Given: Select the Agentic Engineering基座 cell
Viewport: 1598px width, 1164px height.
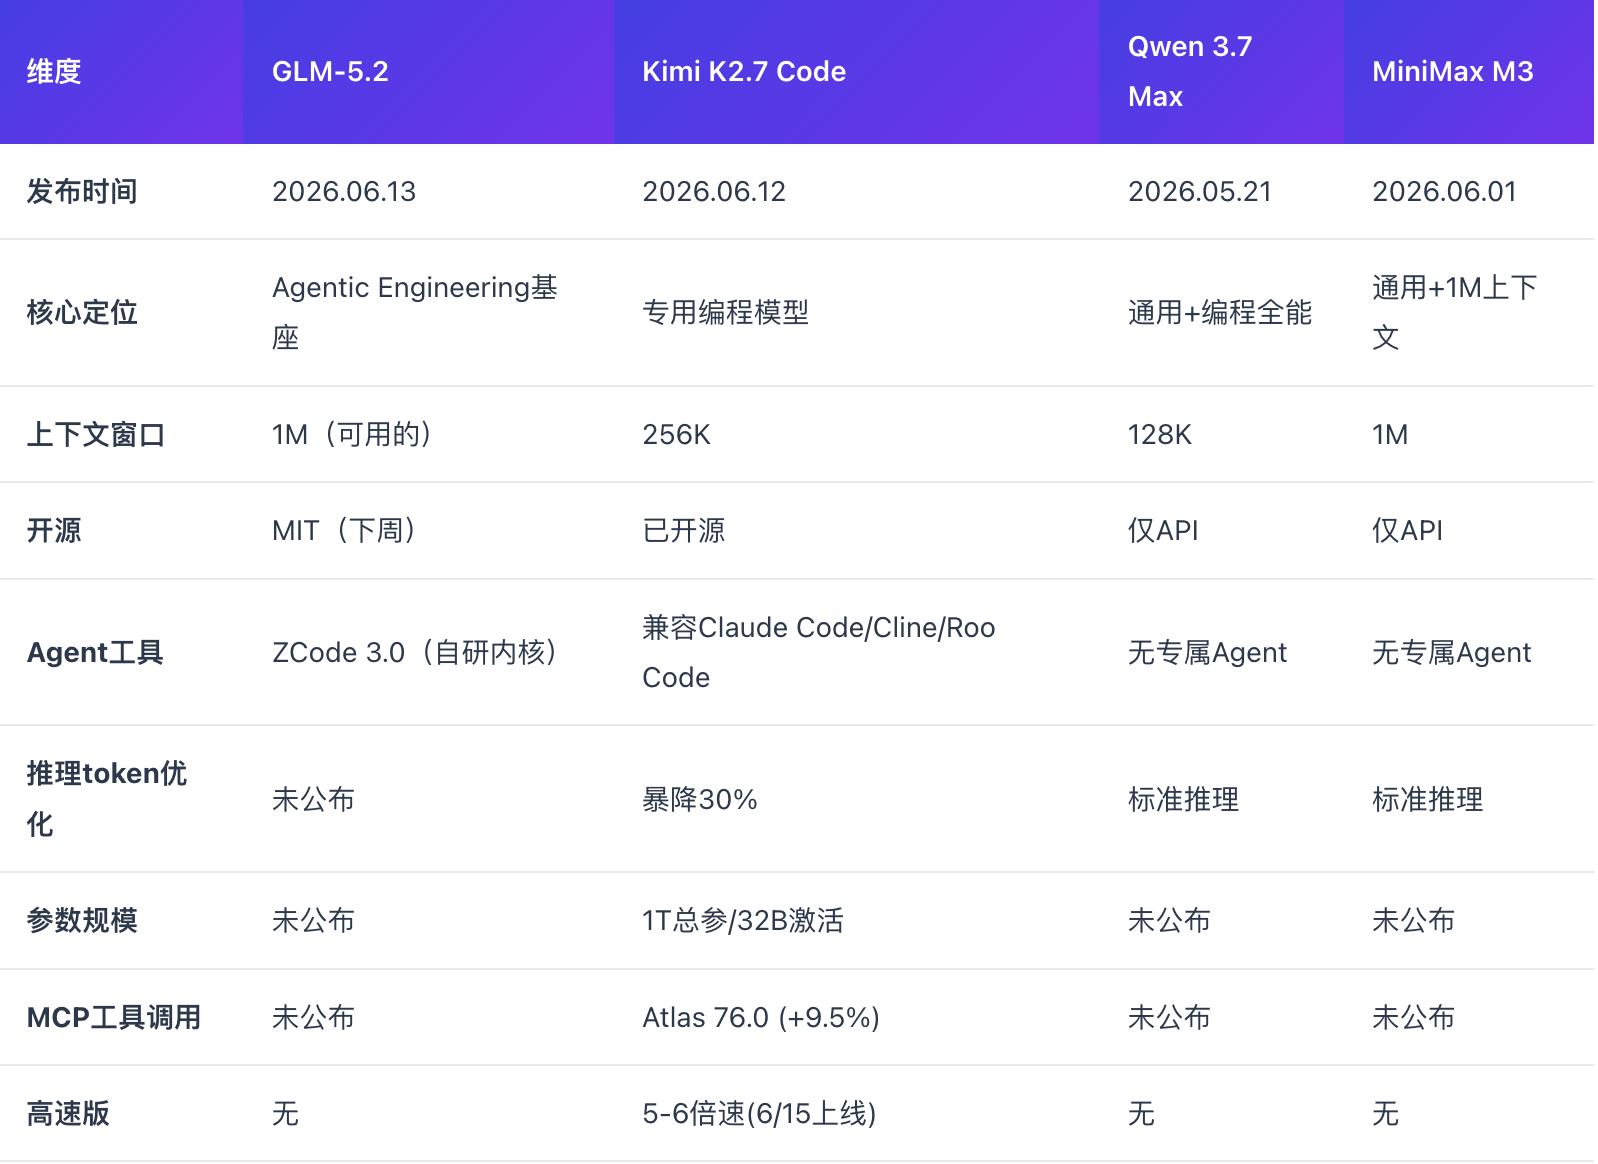Looking at the screenshot, I should [x=415, y=313].
